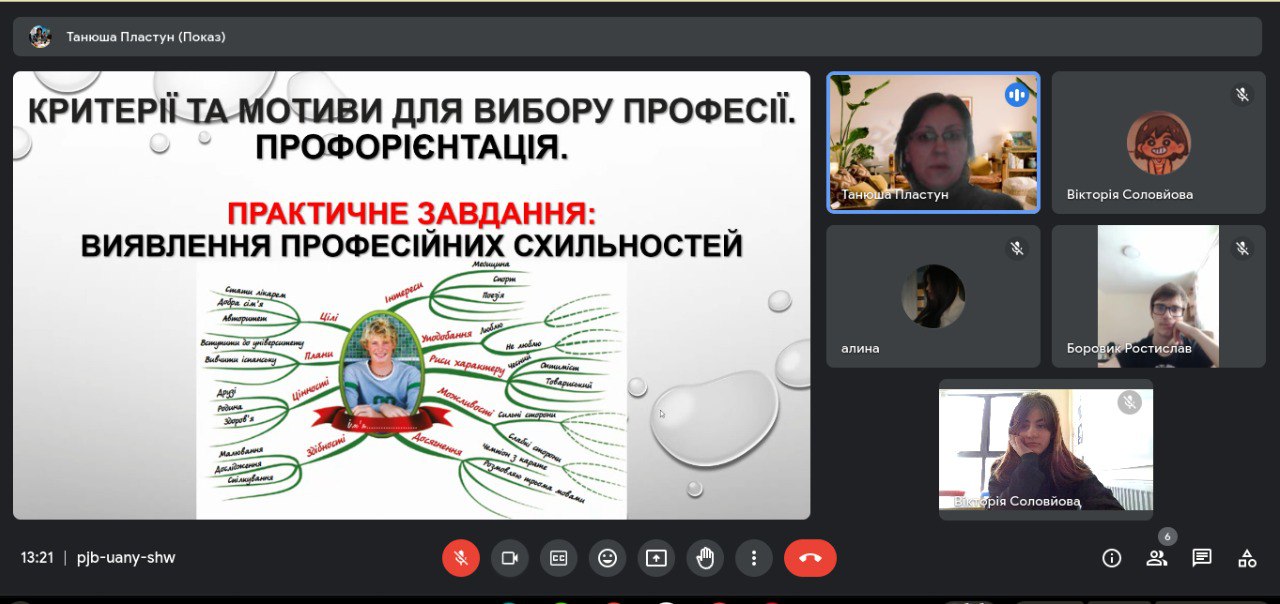This screenshot has height=604, width=1280.
Task: Click the shared presentation slide
Action: tap(411, 295)
